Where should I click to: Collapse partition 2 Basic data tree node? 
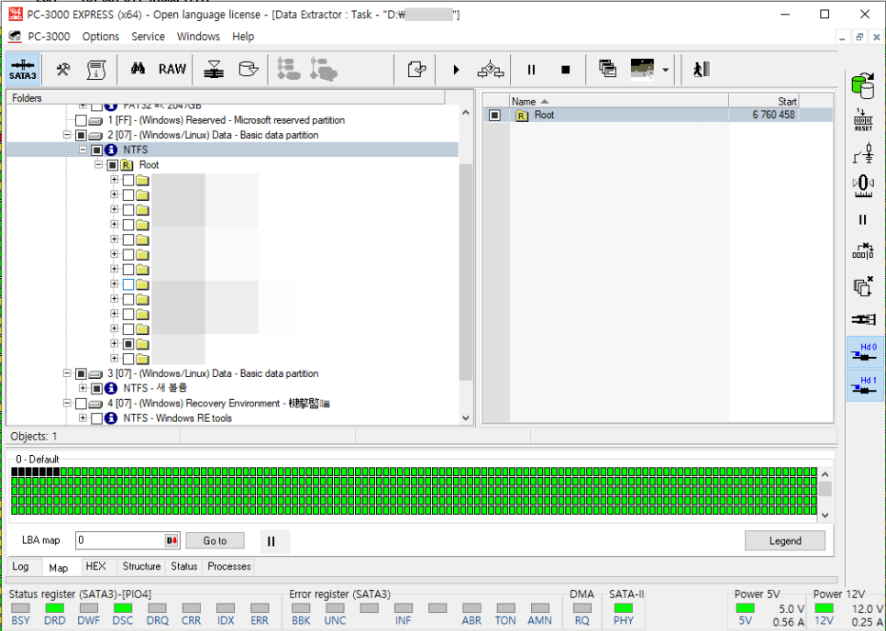[67, 135]
